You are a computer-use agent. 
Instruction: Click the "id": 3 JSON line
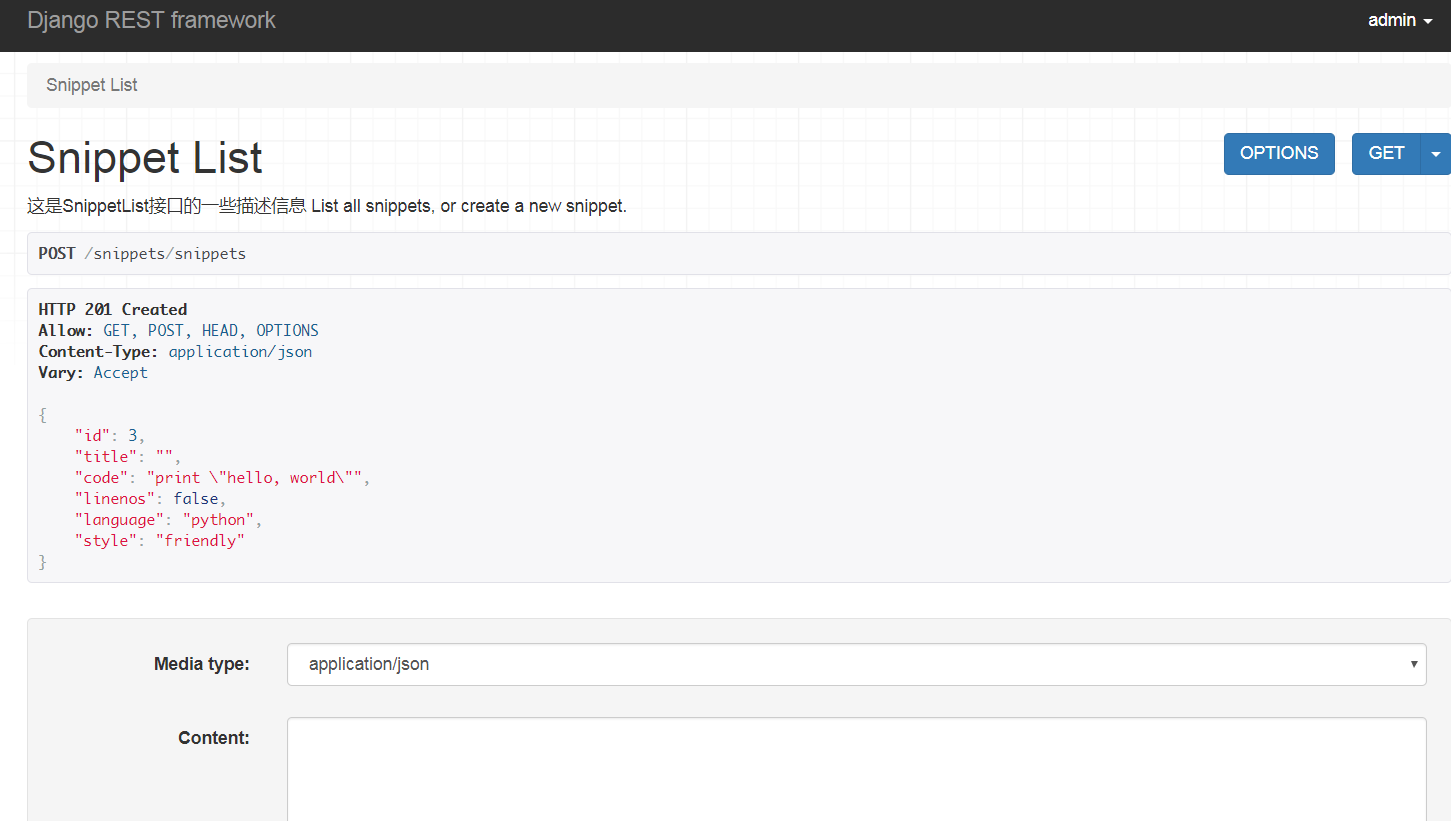[x=110, y=435]
